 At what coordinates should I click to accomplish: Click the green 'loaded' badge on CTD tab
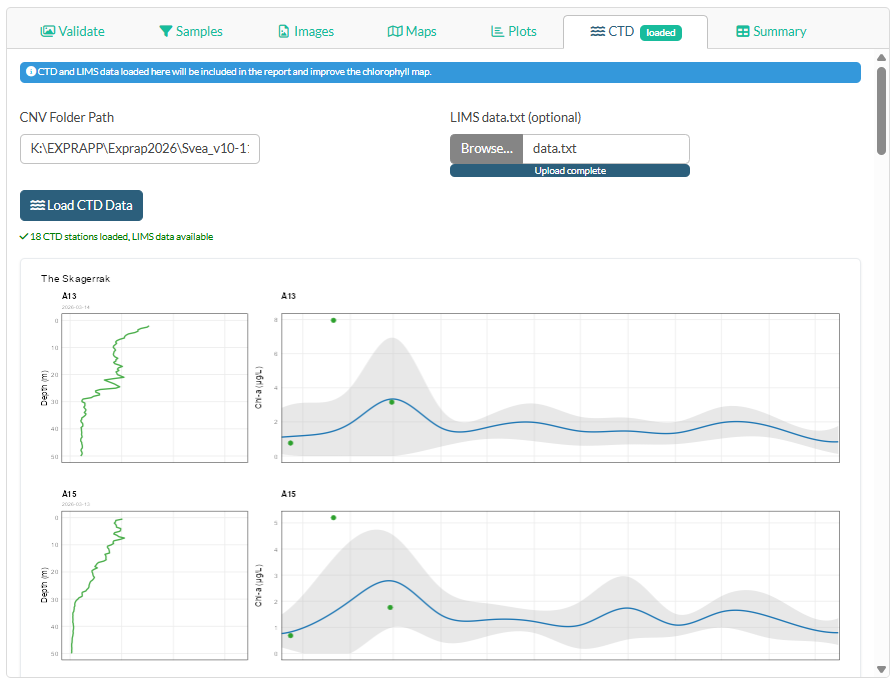tap(660, 32)
